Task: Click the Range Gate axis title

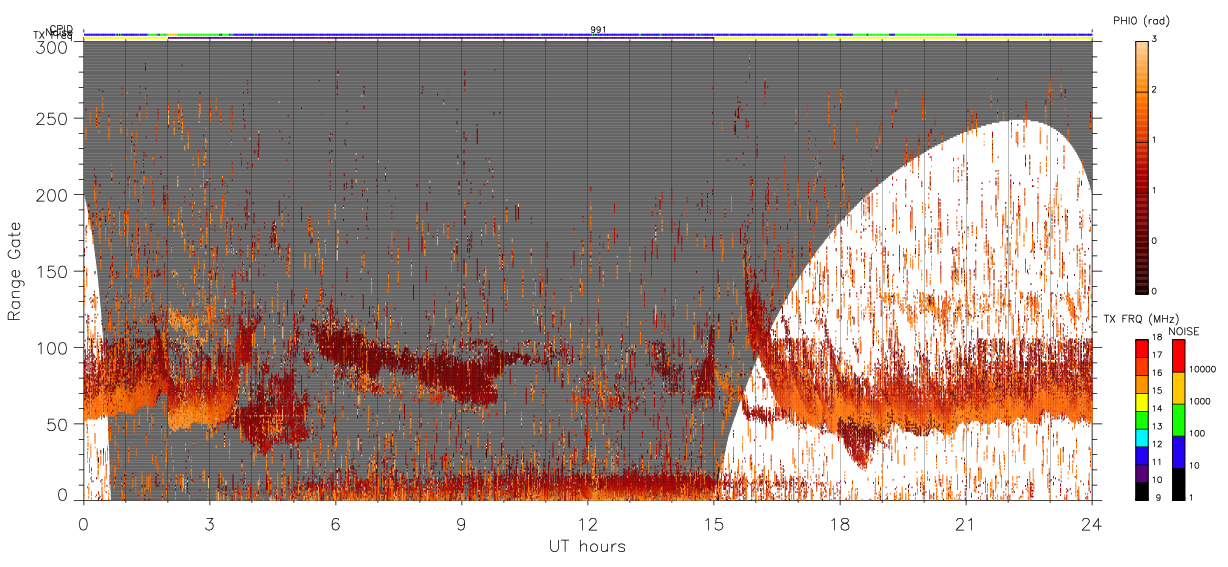Action: click(14, 270)
